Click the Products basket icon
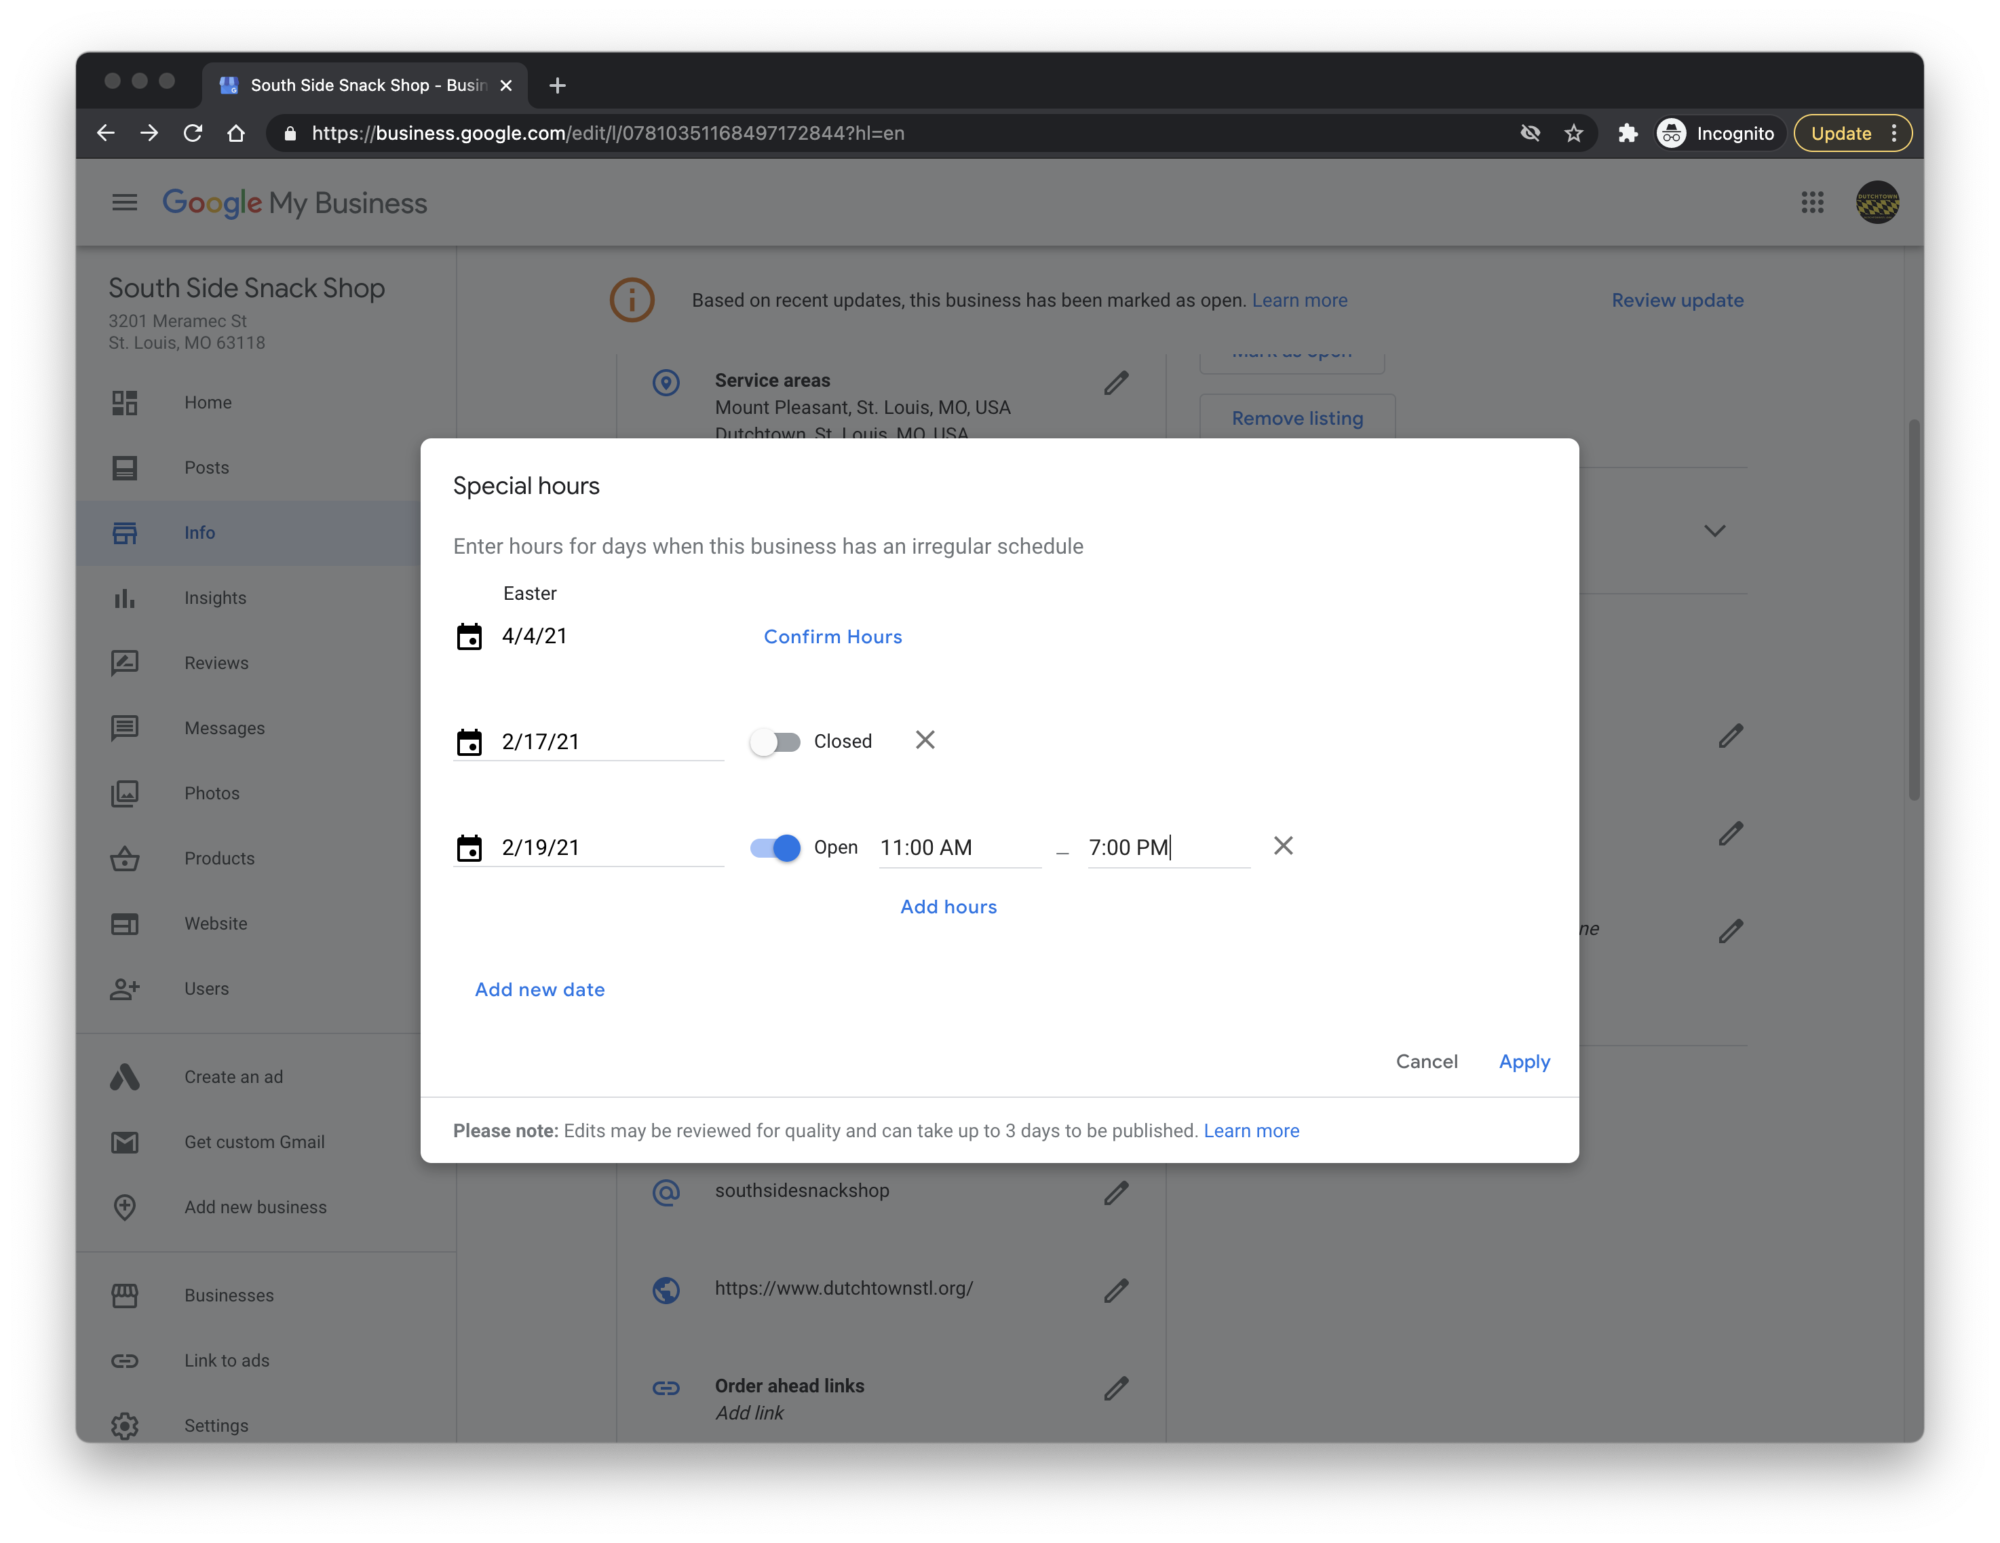This screenshot has width=2000, height=1543. tap(124, 859)
